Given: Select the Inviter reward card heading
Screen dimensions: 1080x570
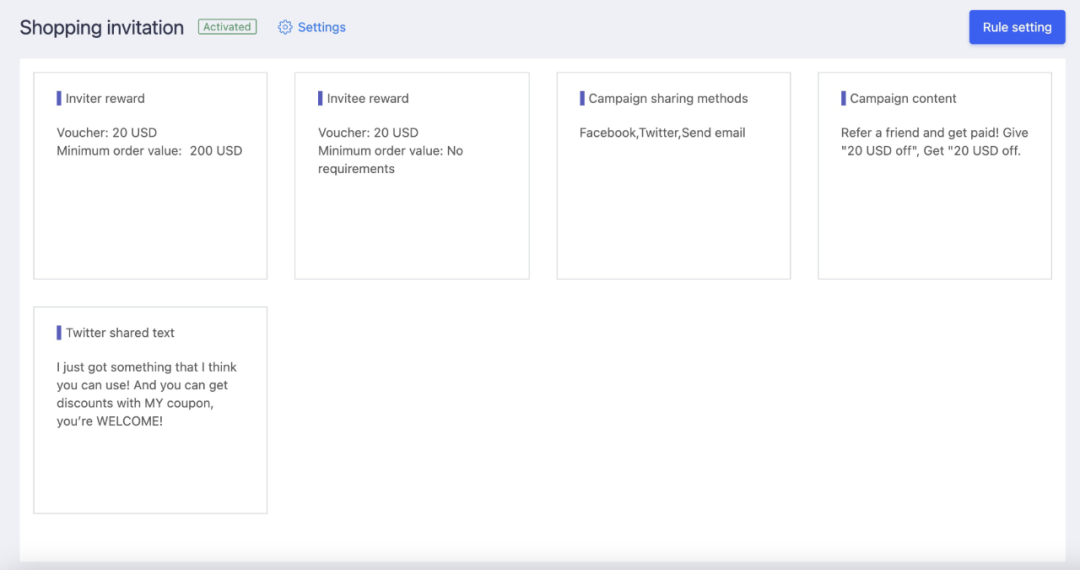Looking at the screenshot, I should point(105,98).
